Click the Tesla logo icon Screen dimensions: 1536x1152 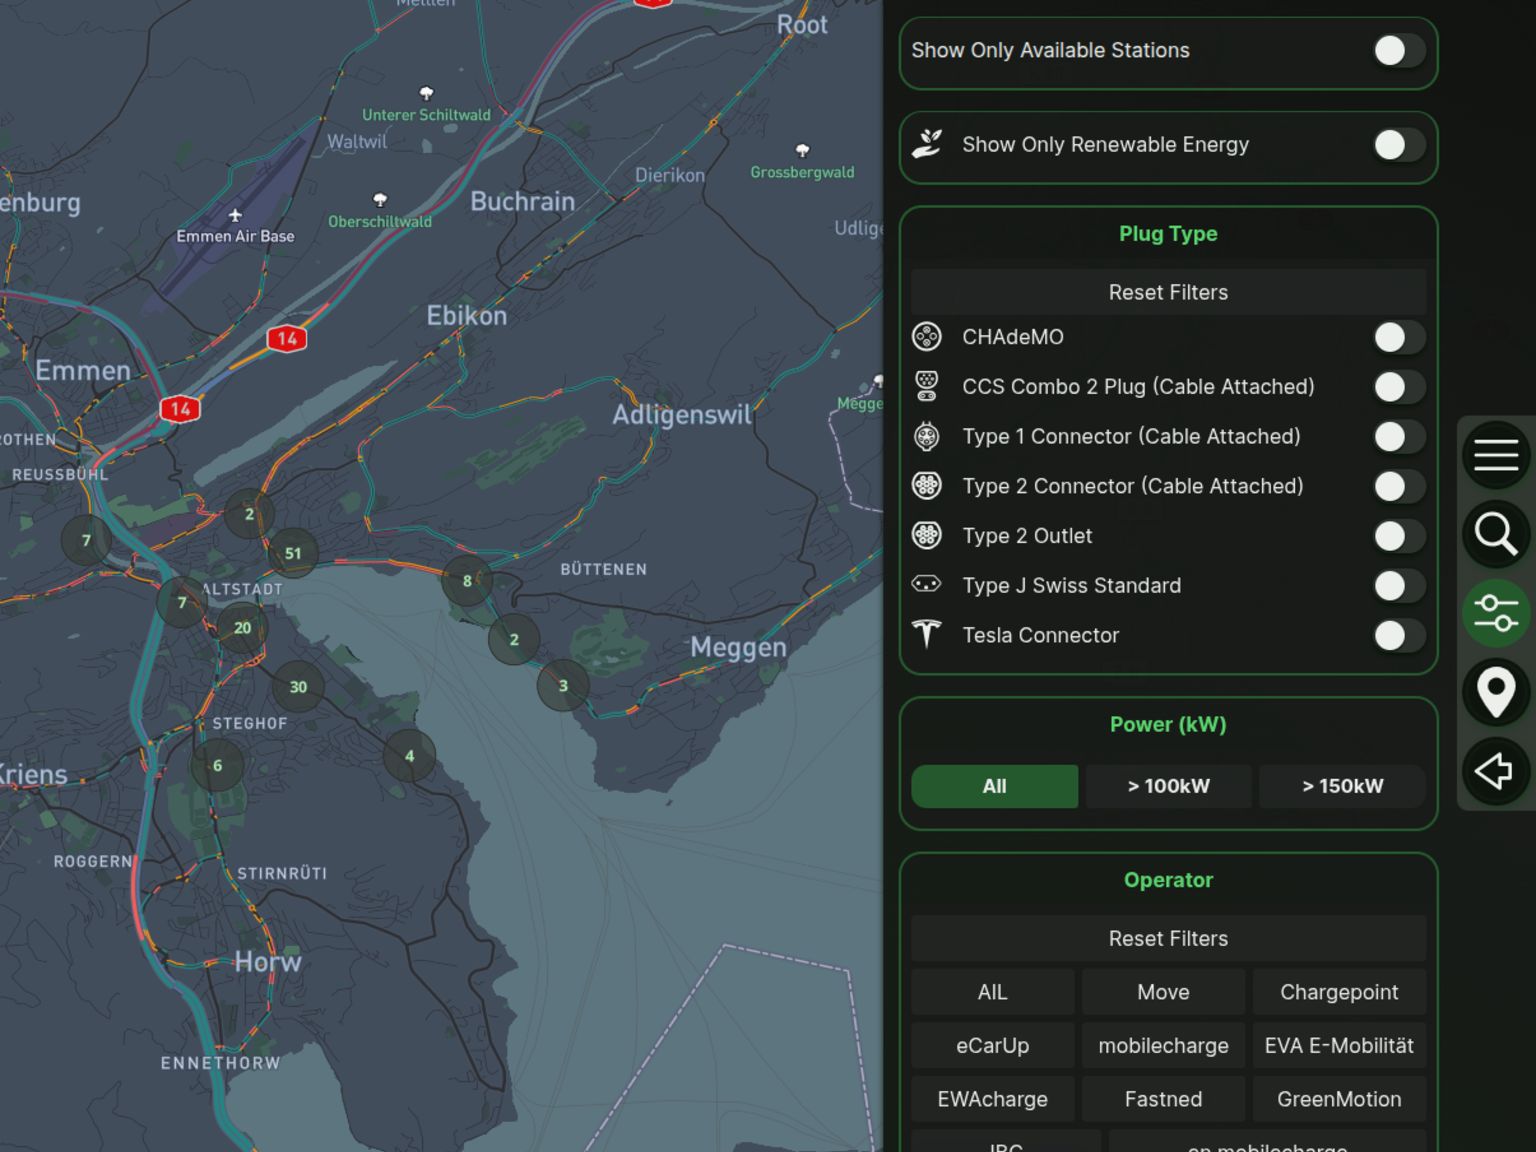pos(927,634)
